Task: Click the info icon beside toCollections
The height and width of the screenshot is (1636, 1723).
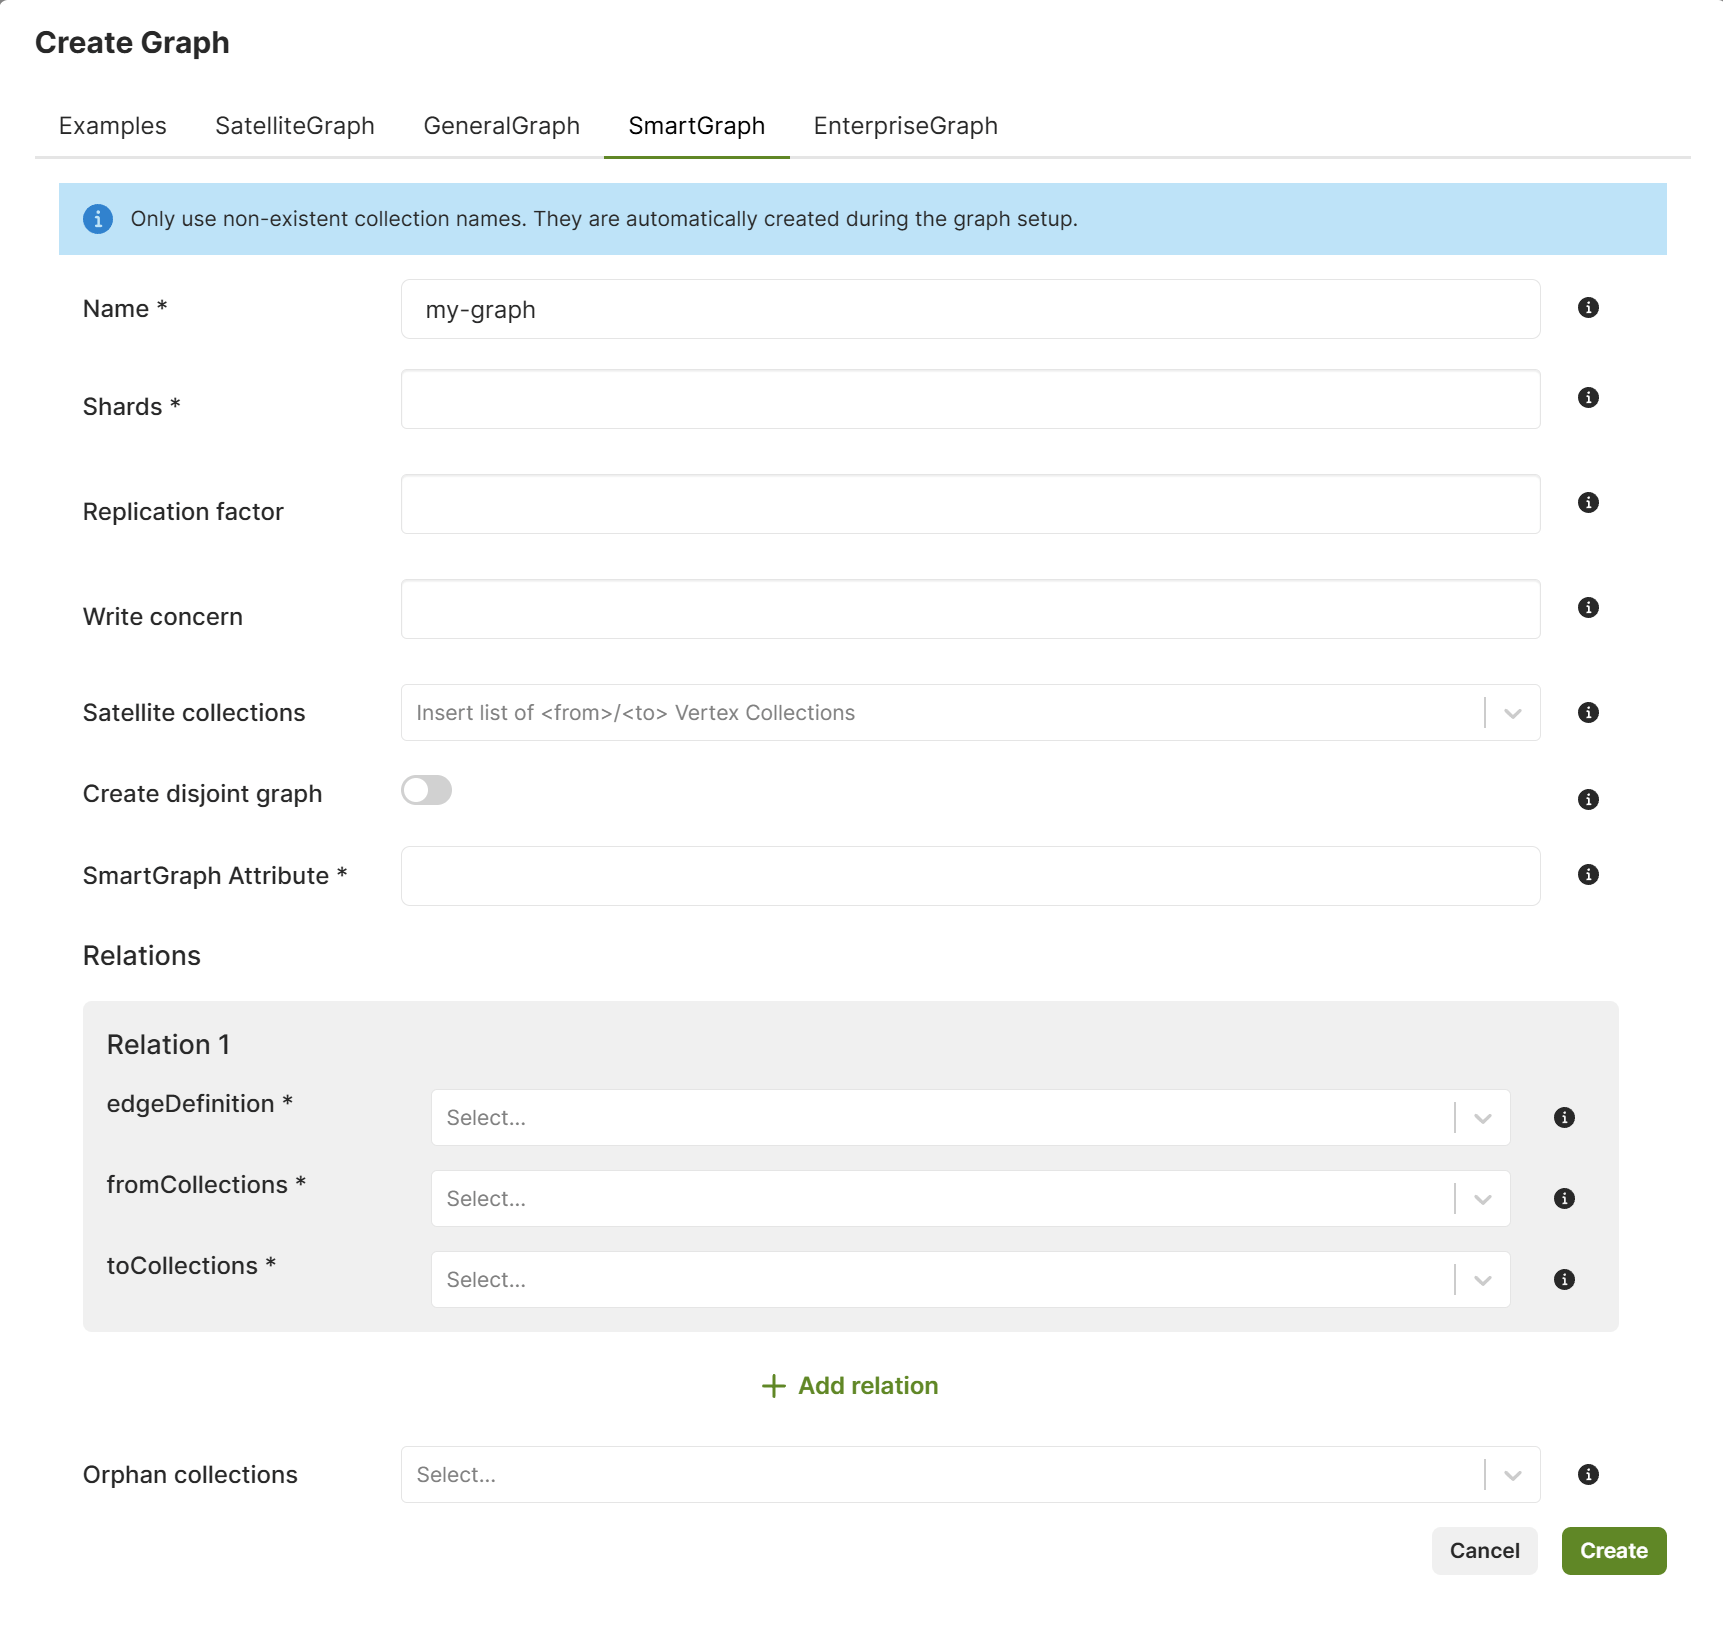Action: [1565, 1280]
